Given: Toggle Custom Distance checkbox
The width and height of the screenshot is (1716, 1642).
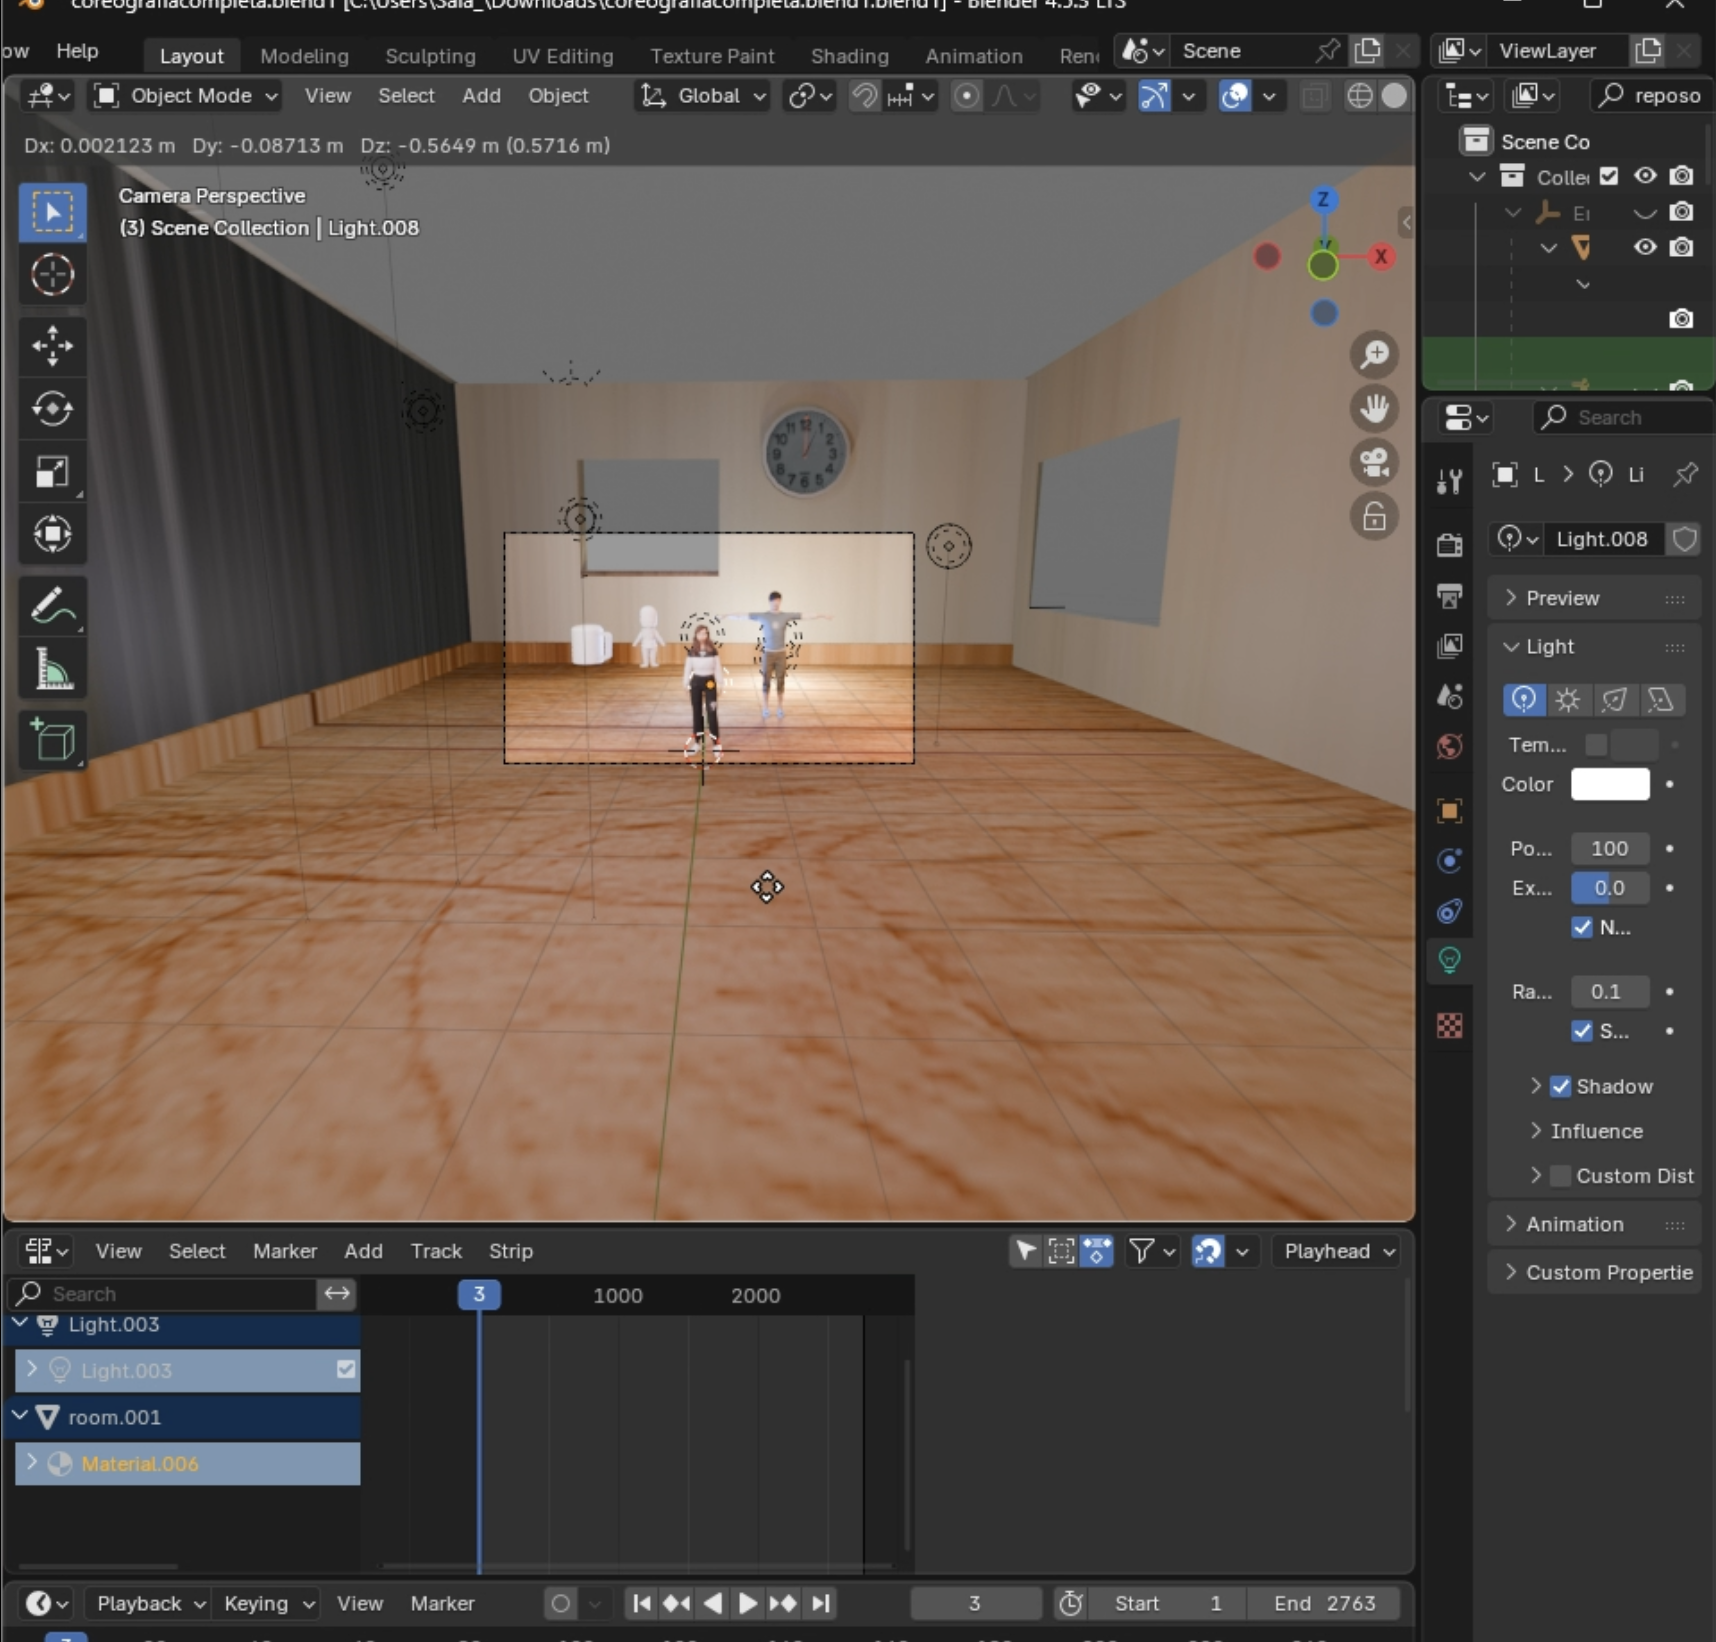Looking at the screenshot, I should click(x=1560, y=1176).
